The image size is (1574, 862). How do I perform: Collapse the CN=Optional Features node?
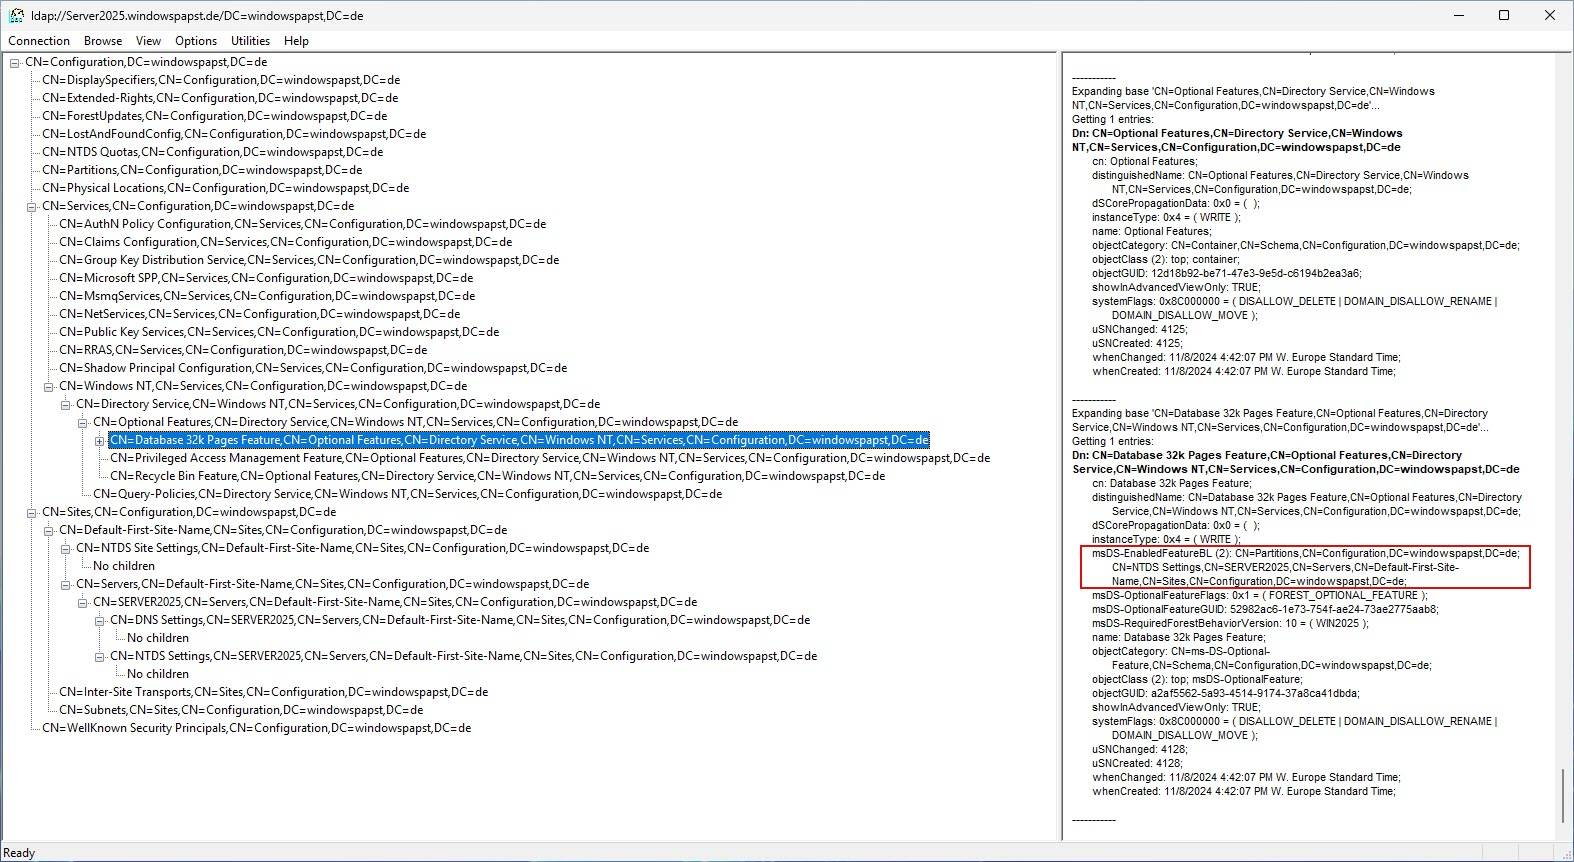coord(83,423)
